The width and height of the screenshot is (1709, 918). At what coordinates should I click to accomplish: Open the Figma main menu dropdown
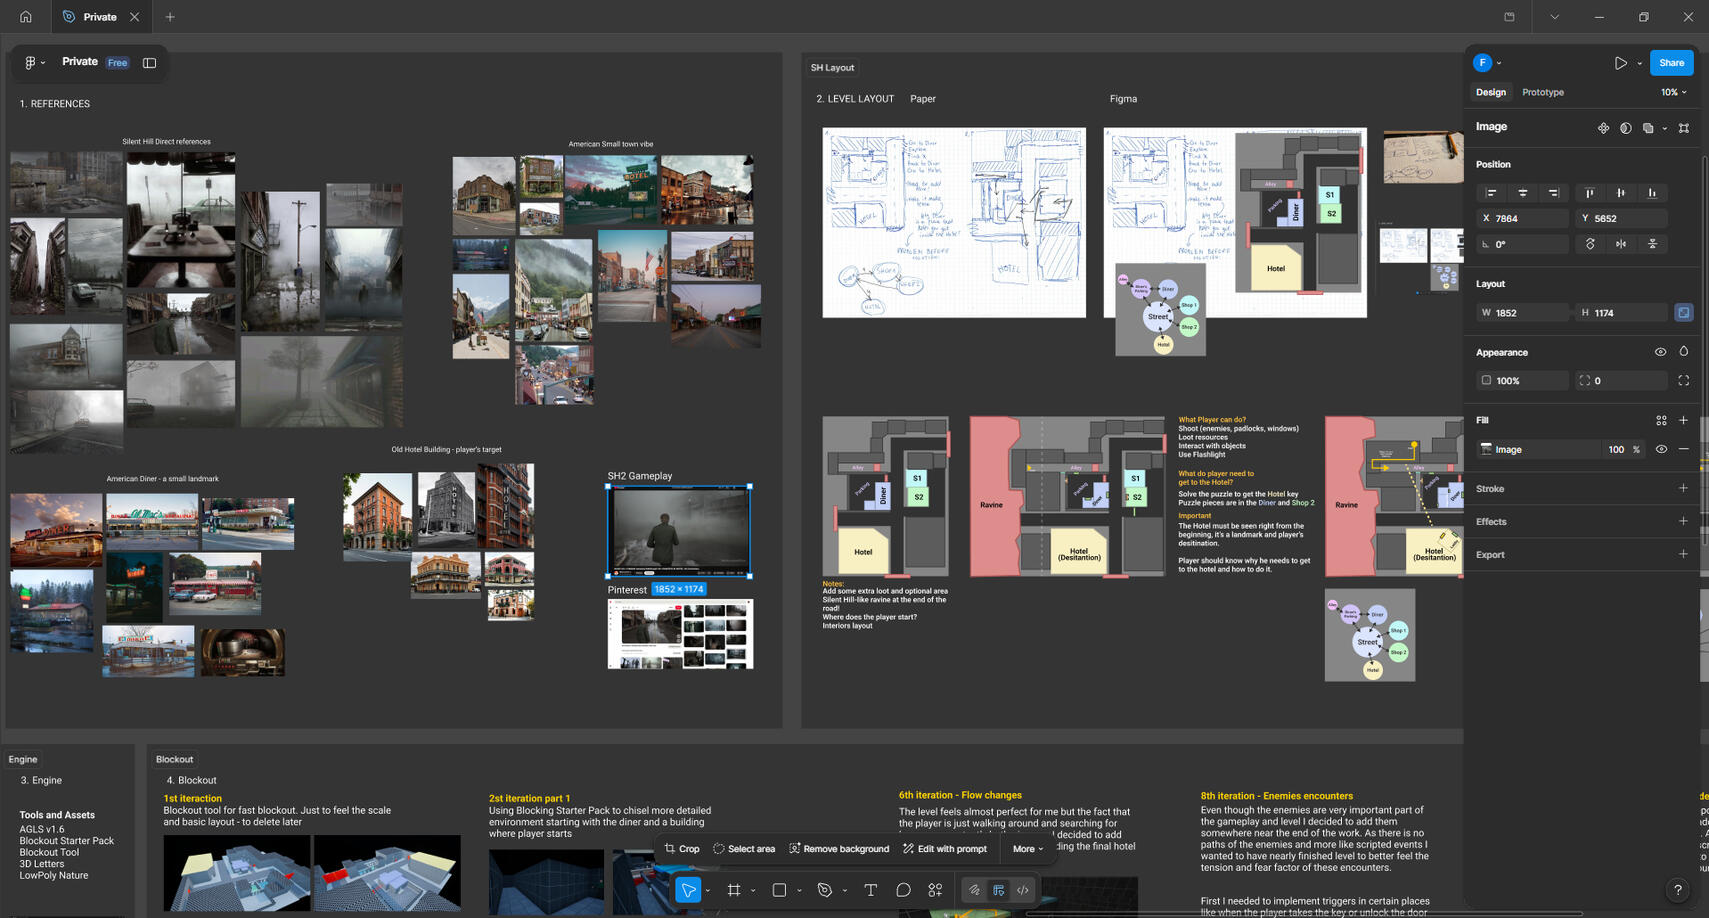point(34,62)
